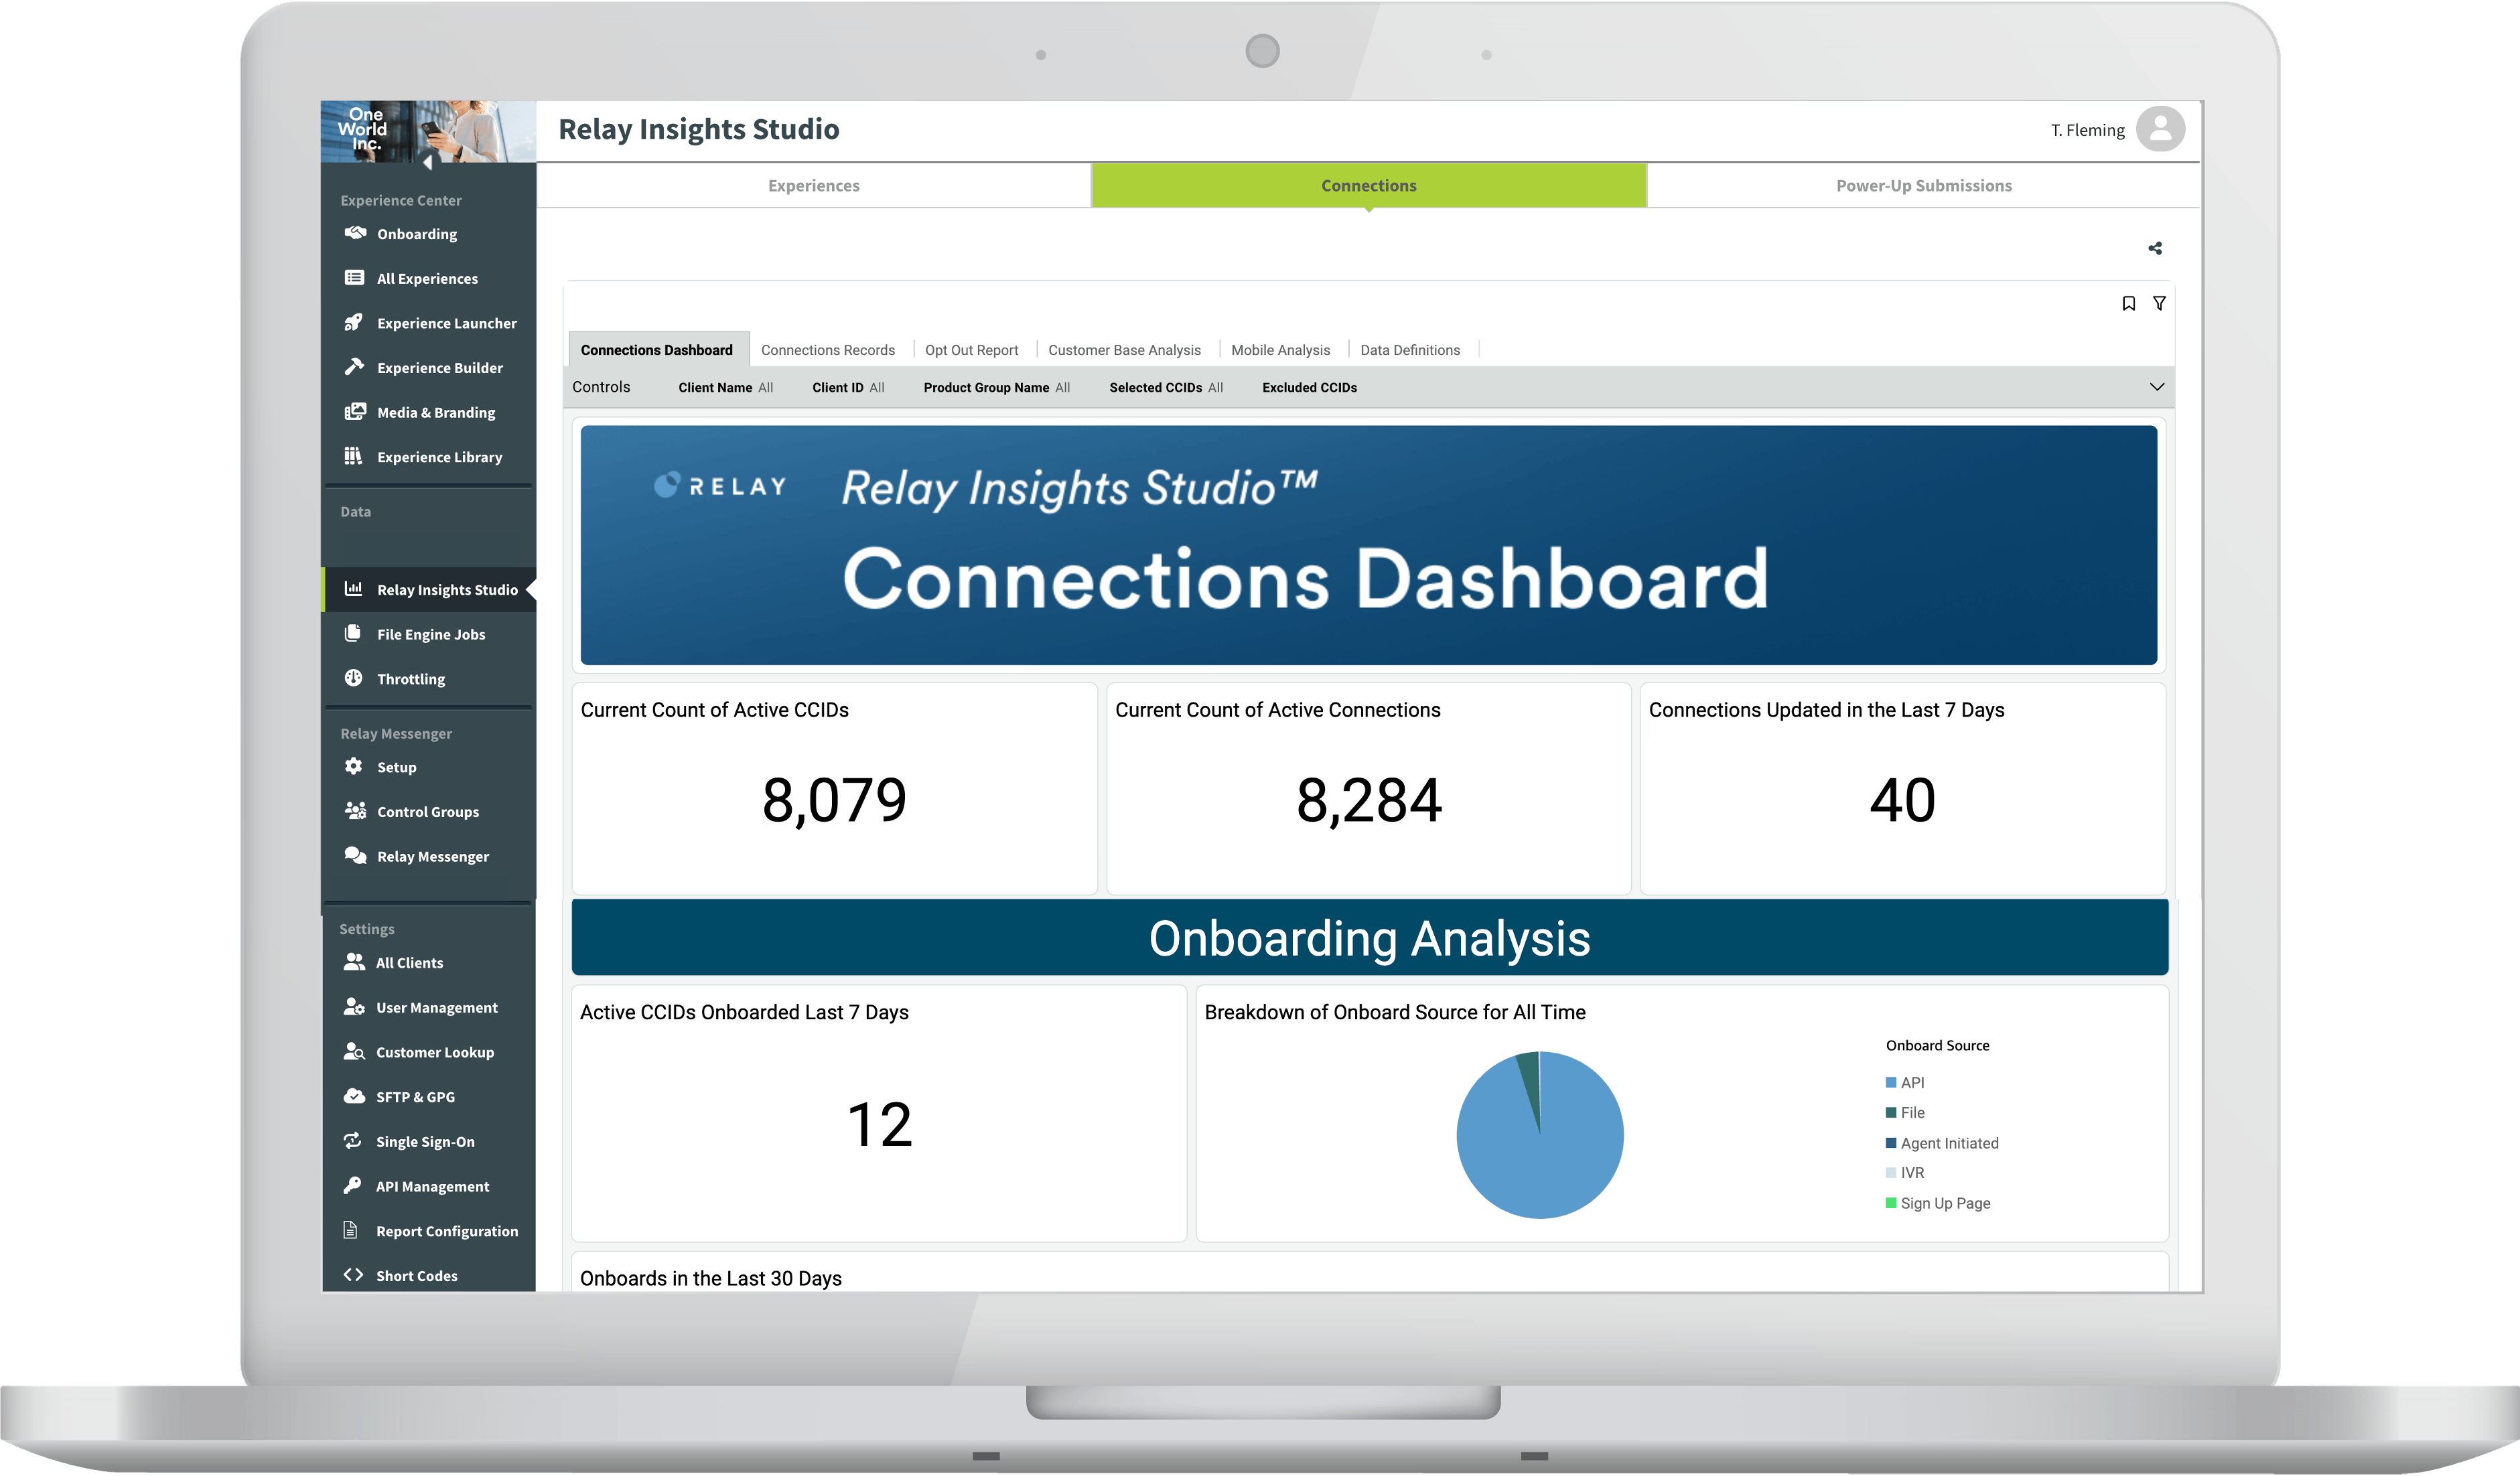Click the One World Inc. logo image
Screen dimensions: 2520x1476
tap(428, 130)
